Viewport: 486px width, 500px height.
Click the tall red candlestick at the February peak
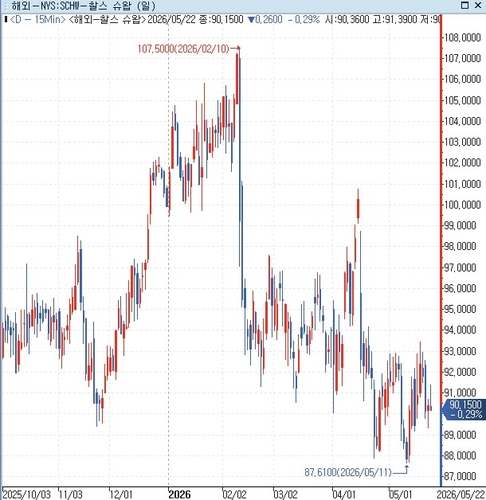click(x=237, y=78)
